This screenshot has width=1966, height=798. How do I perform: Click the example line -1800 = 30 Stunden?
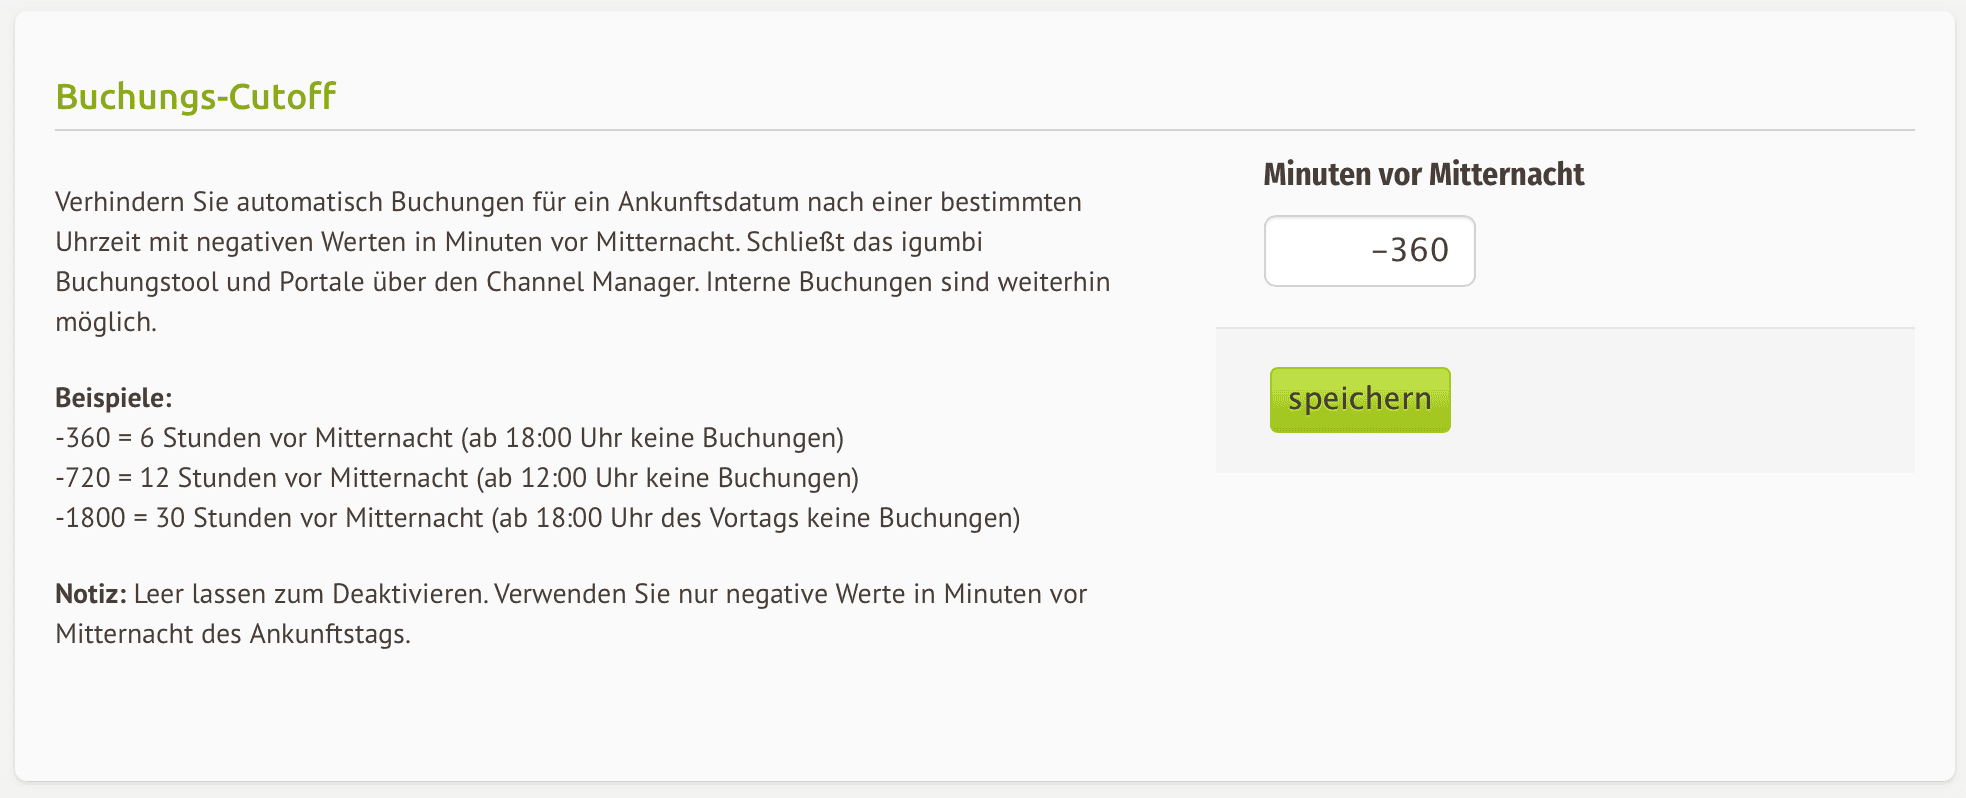pyautogui.click(x=537, y=518)
